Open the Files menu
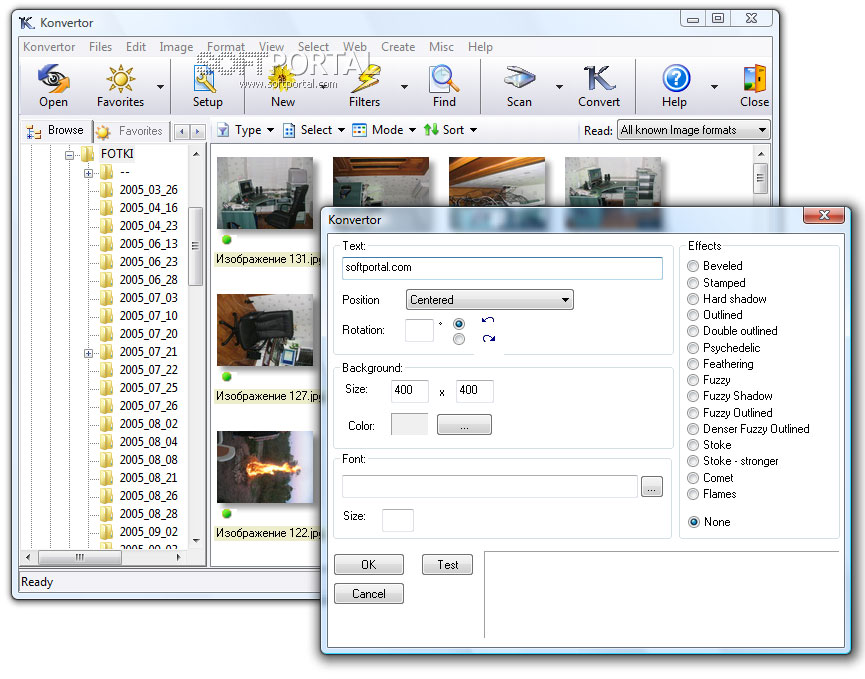Image resolution: width=865 pixels, height=679 pixels. (x=100, y=47)
